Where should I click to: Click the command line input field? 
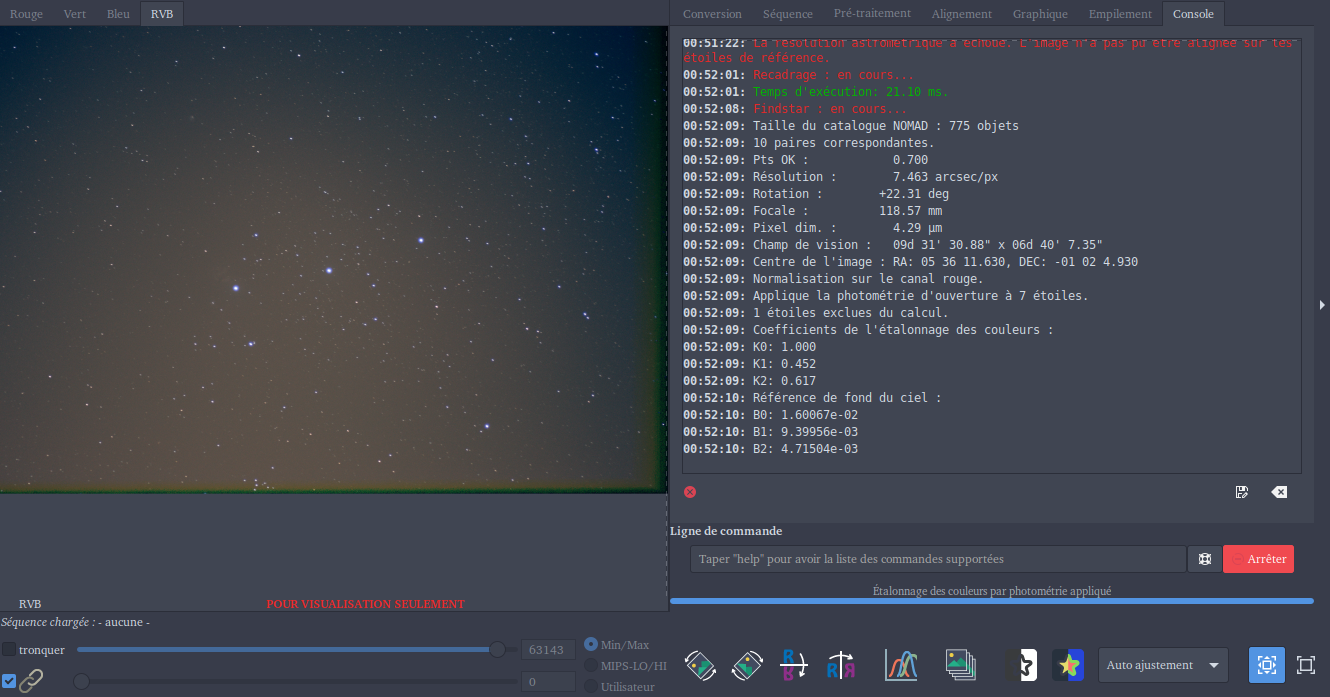(x=937, y=559)
